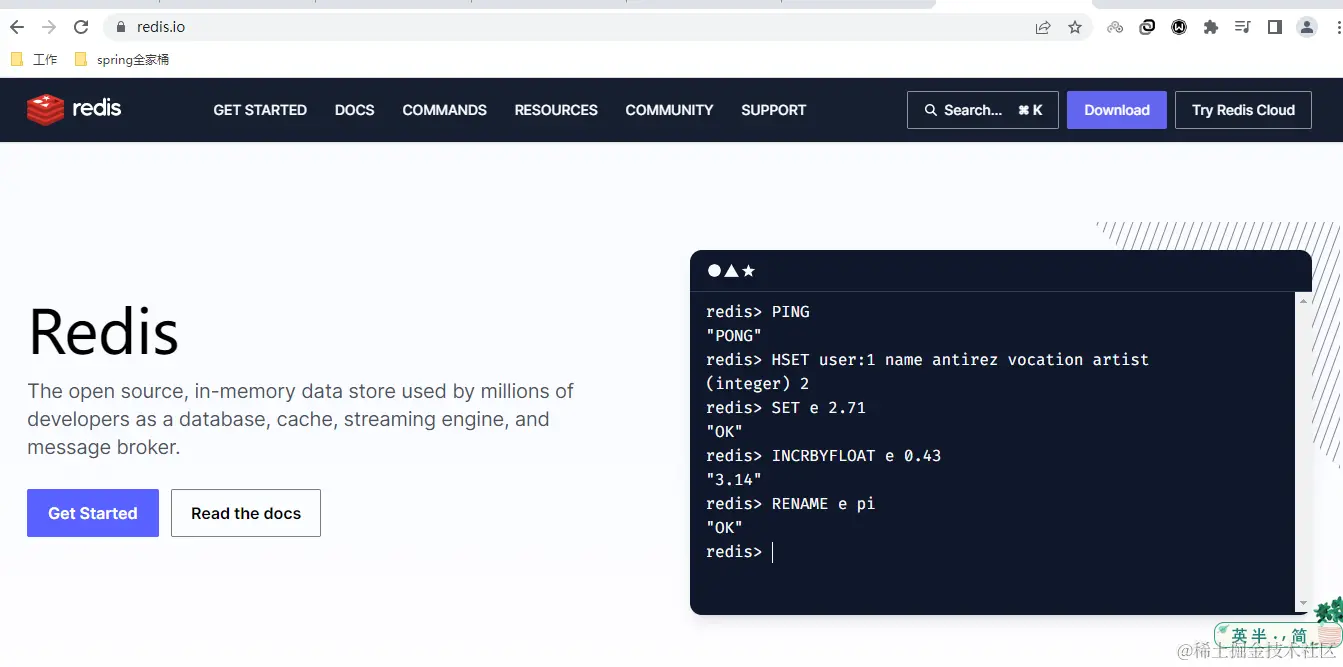Click the "3.14" output line

pyautogui.click(x=734, y=480)
